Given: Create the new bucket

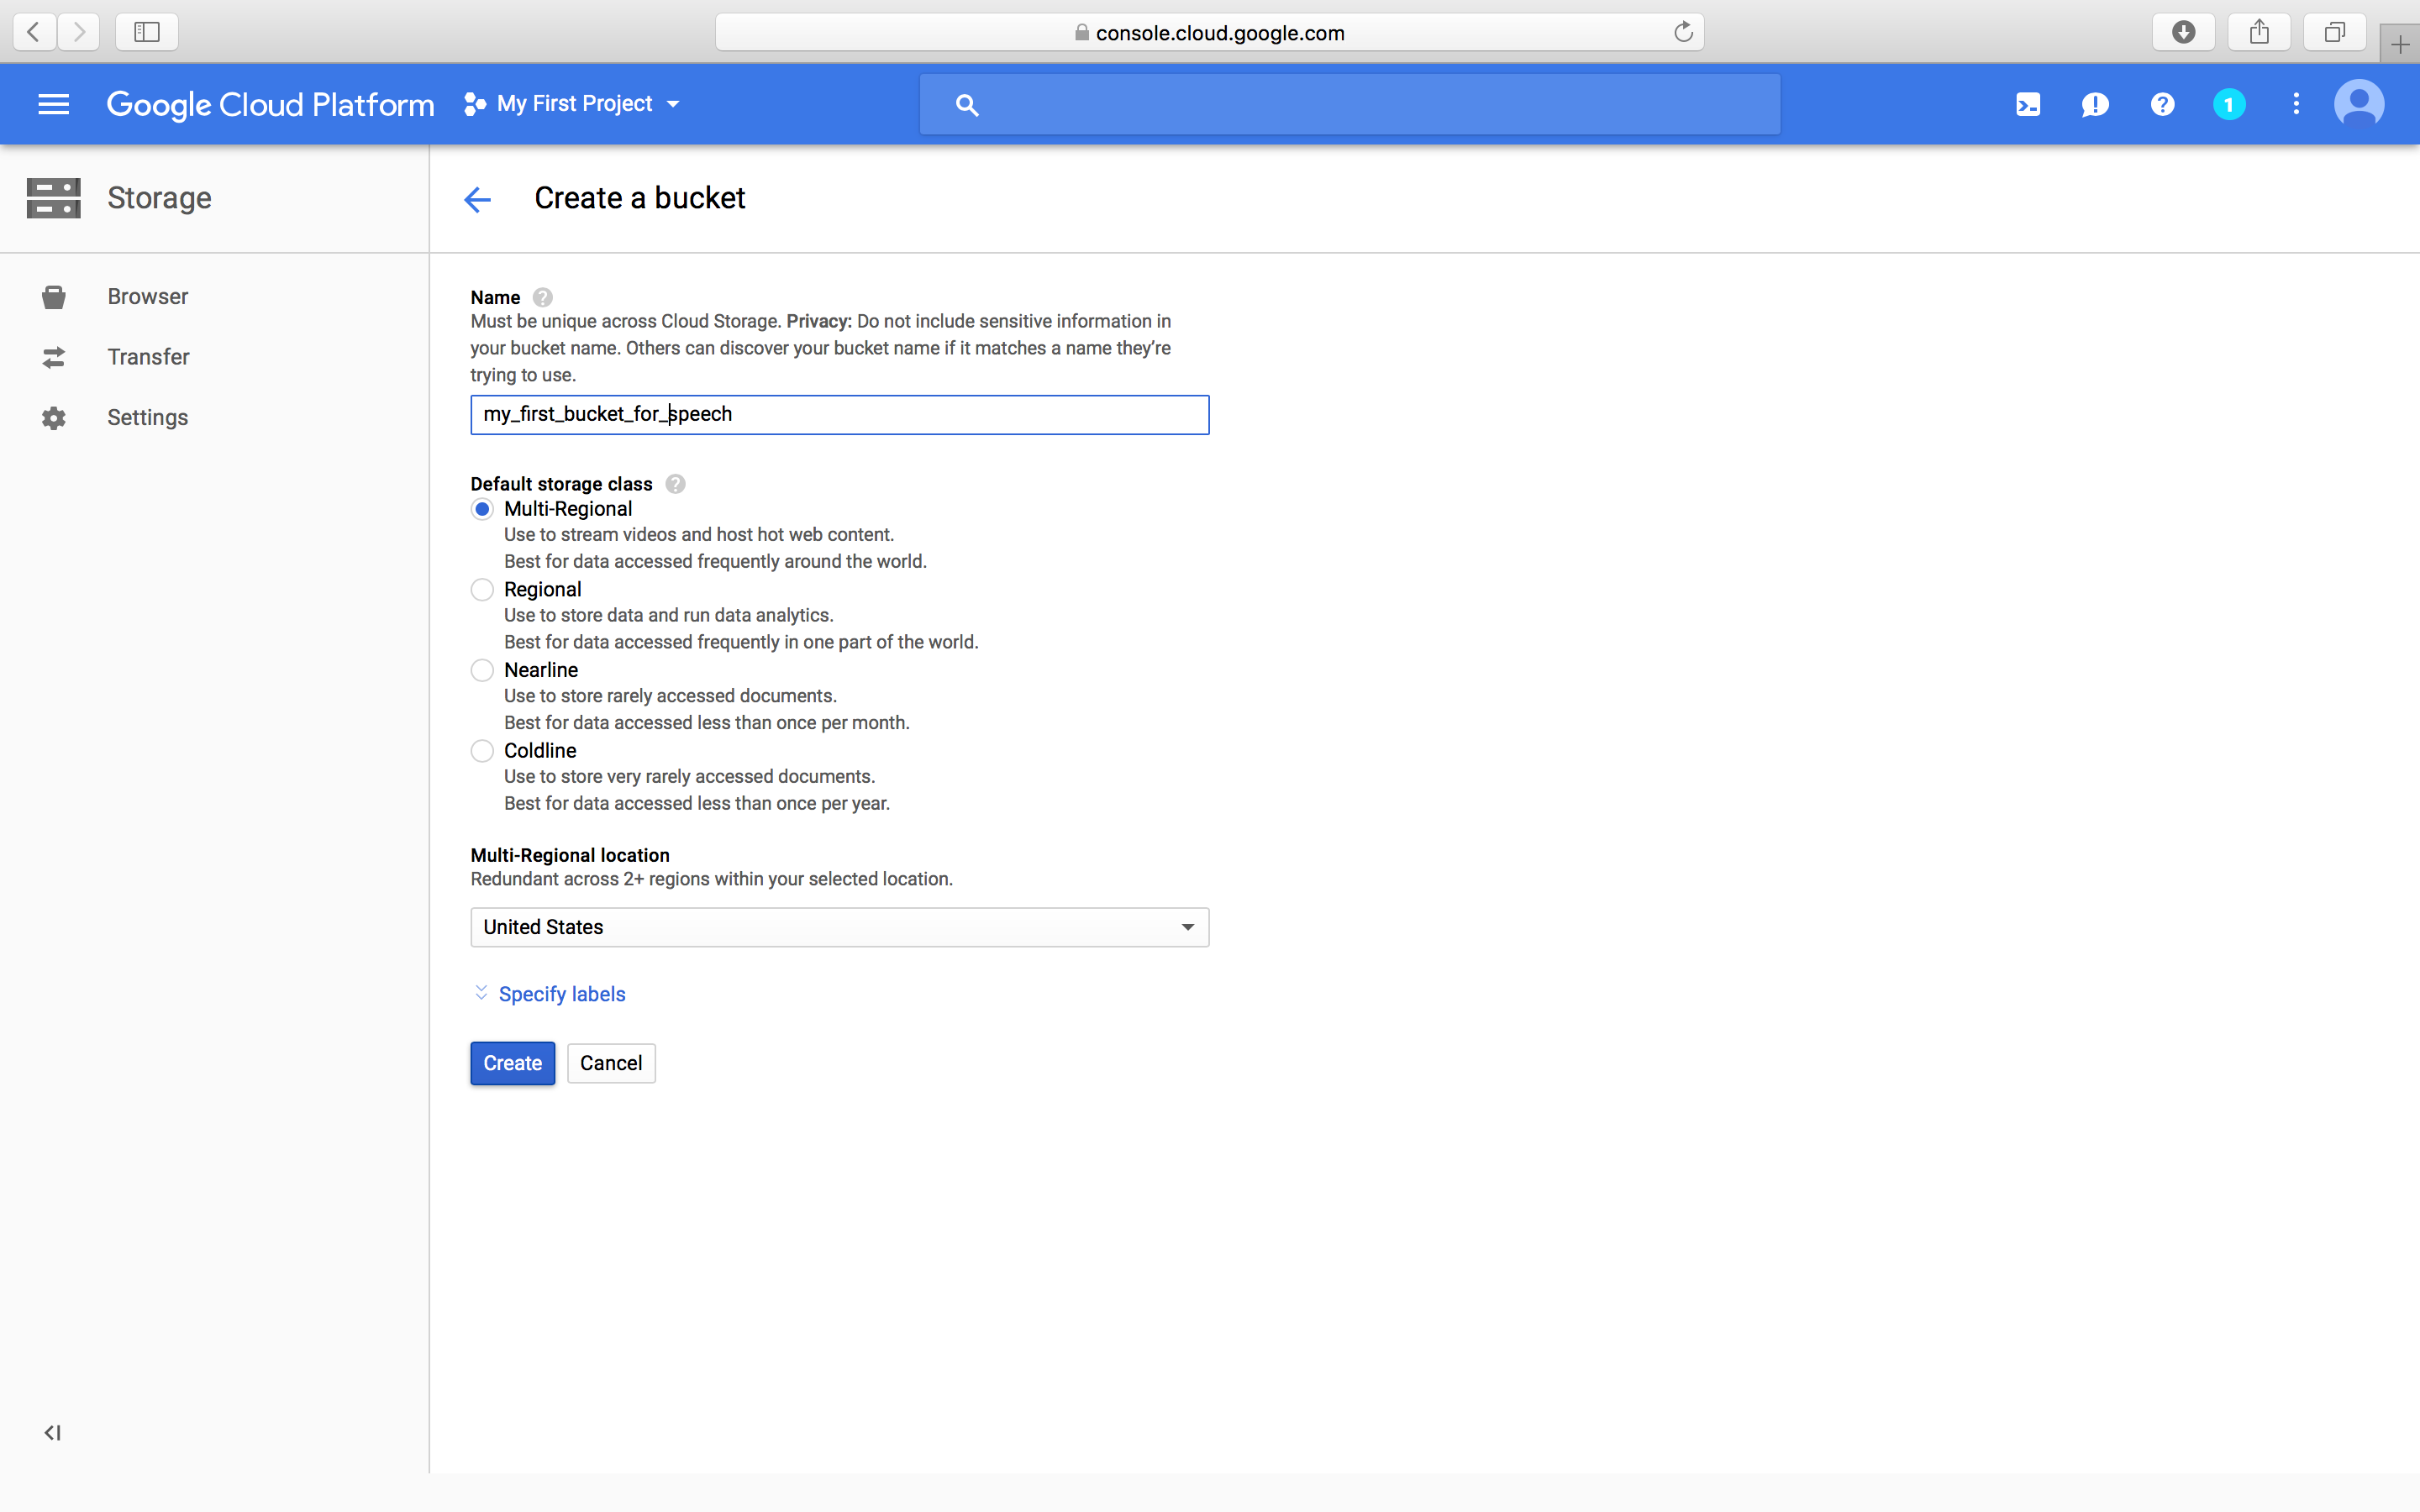Looking at the screenshot, I should 512,1062.
